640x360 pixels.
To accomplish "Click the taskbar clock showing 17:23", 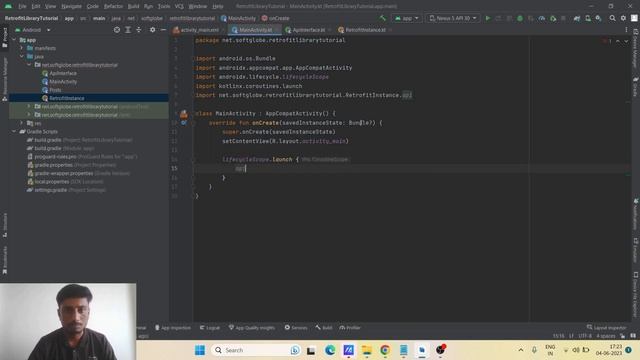I will point(609,350).
